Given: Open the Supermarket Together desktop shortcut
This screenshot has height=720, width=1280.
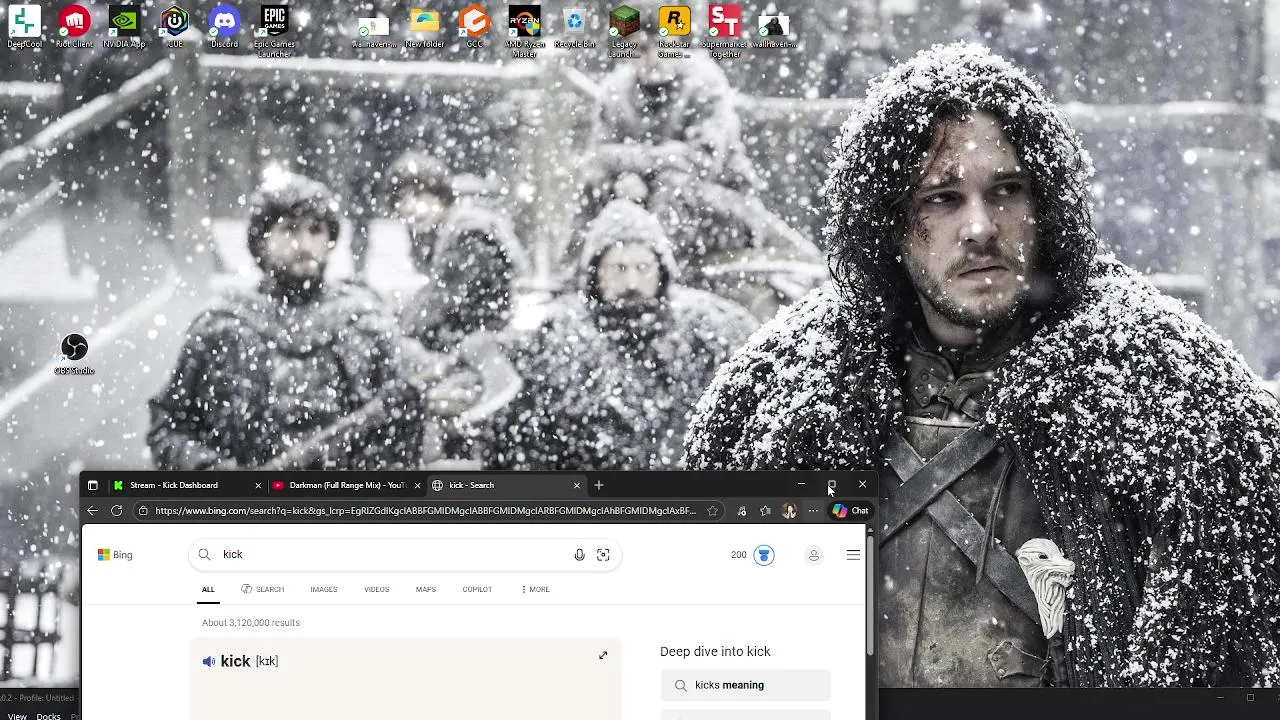Looking at the screenshot, I should 724,32.
